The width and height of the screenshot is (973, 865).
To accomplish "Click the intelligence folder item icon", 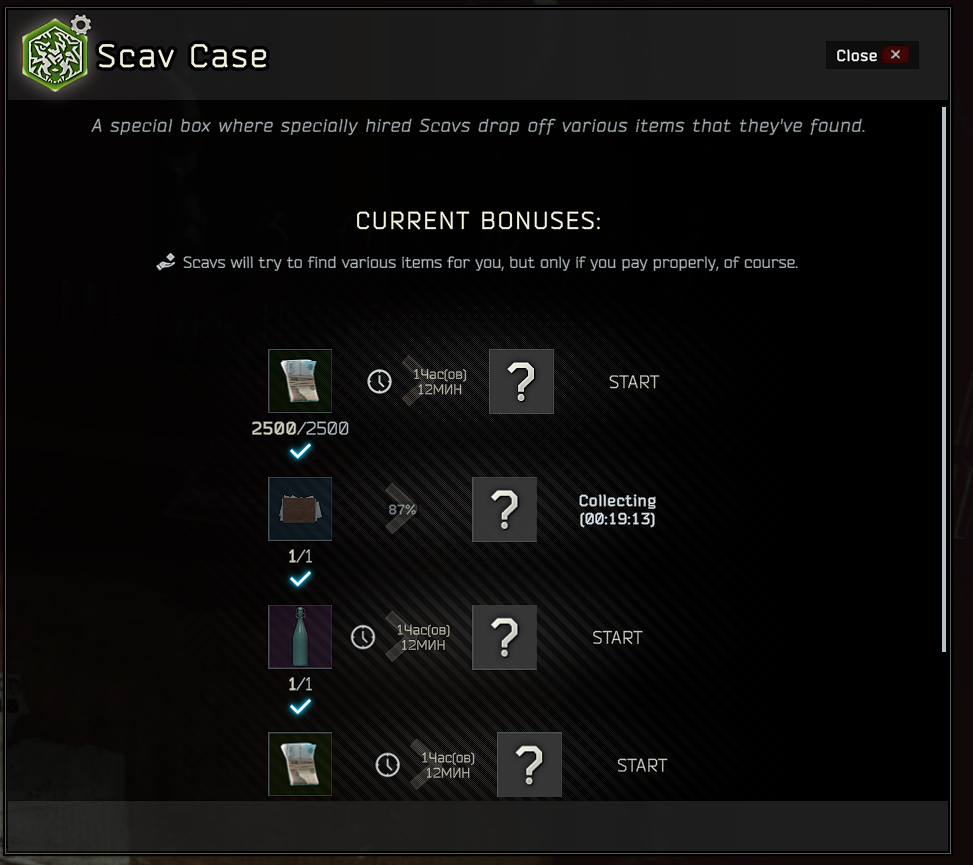I will [300, 509].
